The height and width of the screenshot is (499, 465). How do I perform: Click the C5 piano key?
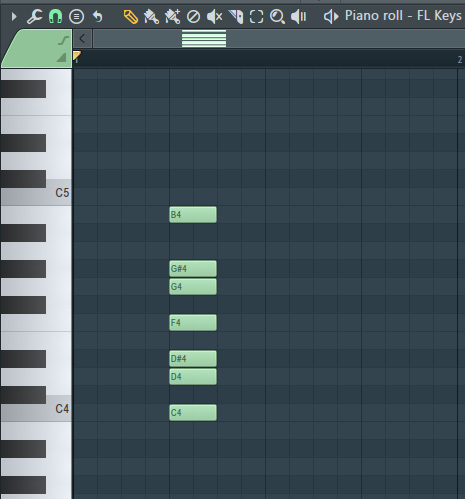click(x=36, y=193)
